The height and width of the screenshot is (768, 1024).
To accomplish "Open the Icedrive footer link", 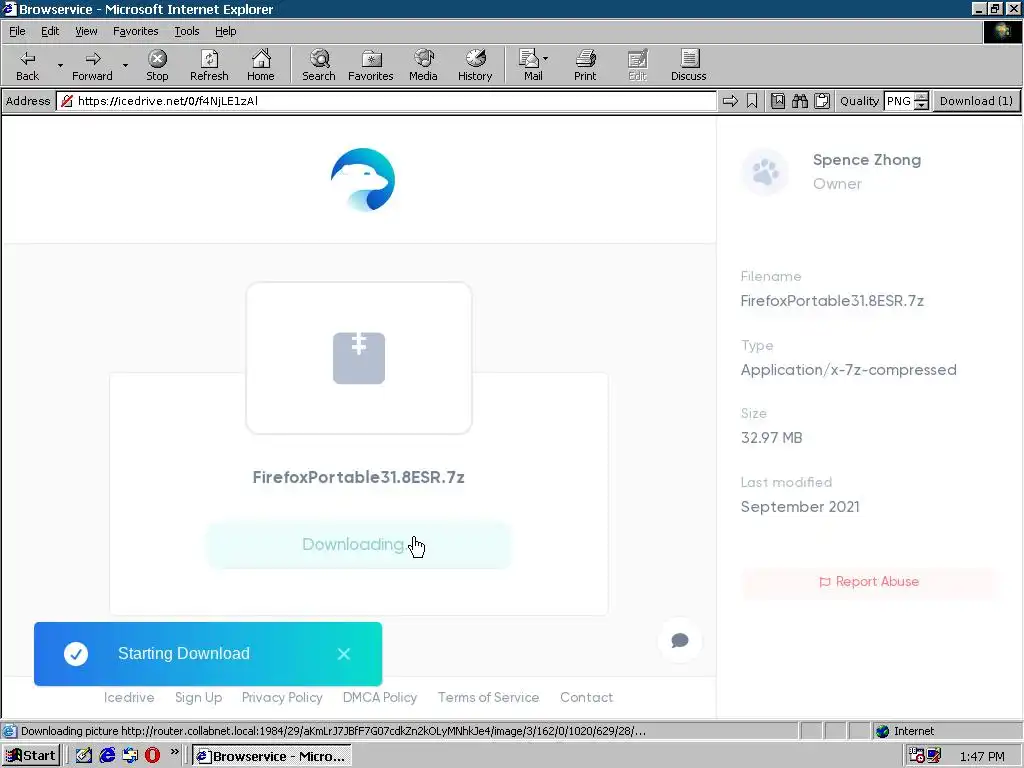I will [129, 697].
